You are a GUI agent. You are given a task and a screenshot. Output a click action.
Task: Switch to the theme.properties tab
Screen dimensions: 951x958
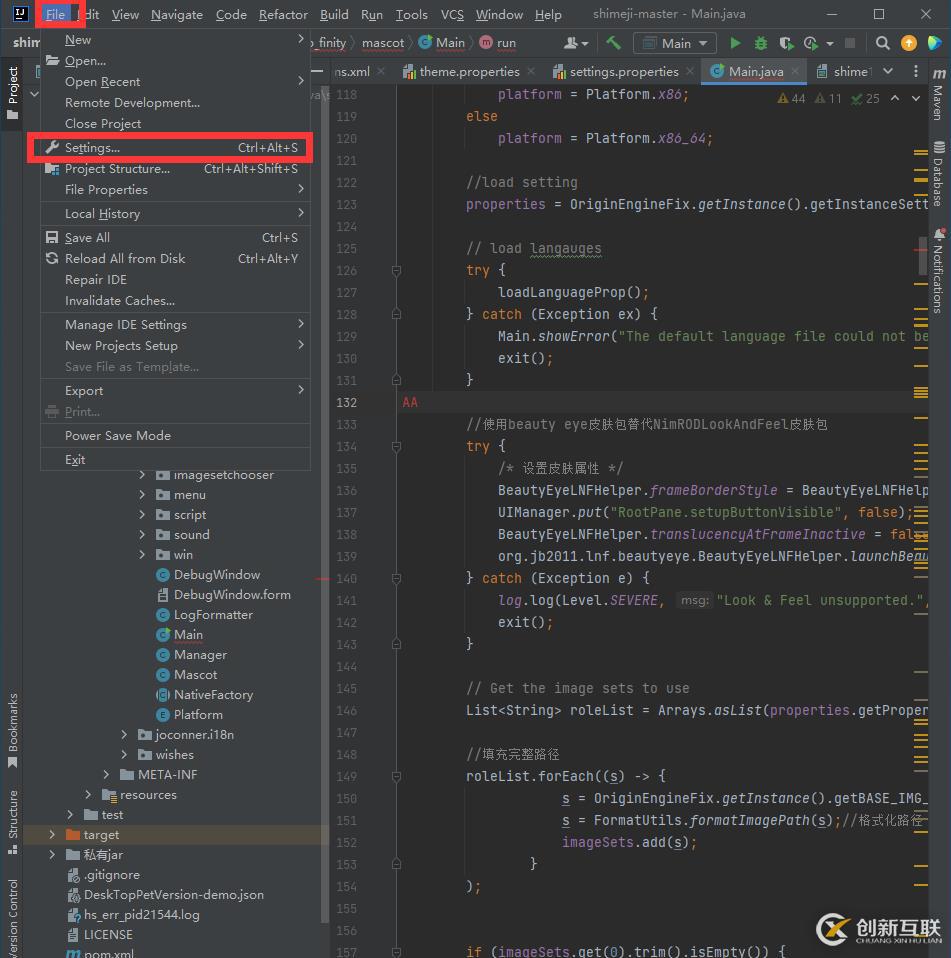coord(469,72)
